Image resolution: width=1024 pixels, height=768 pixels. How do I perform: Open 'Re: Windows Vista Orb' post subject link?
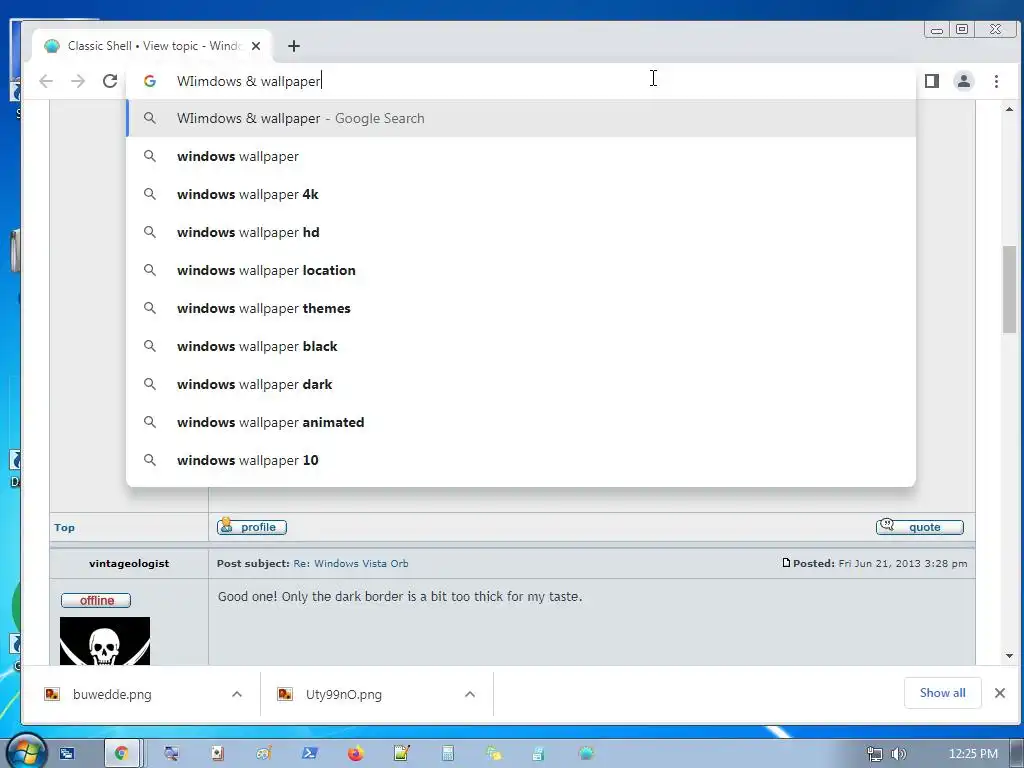coord(351,563)
